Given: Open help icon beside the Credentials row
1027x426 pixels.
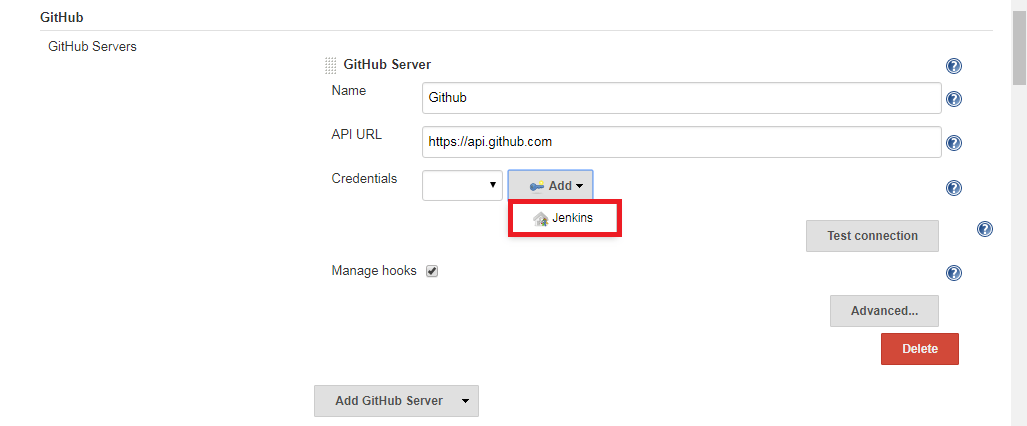Looking at the screenshot, I should [x=954, y=188].
